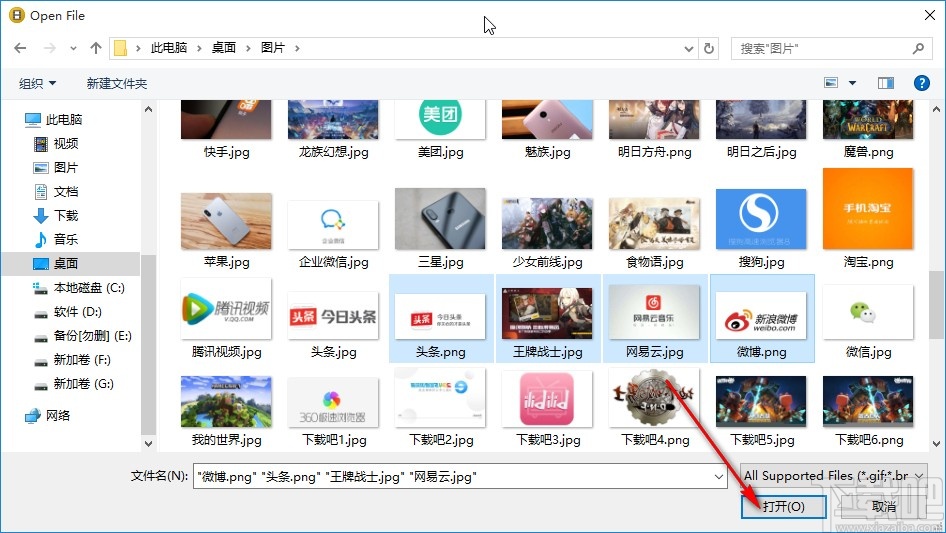Select 桌面 in the address breadcrumb
The image size is (946, 533).
(x=224, y=48)
